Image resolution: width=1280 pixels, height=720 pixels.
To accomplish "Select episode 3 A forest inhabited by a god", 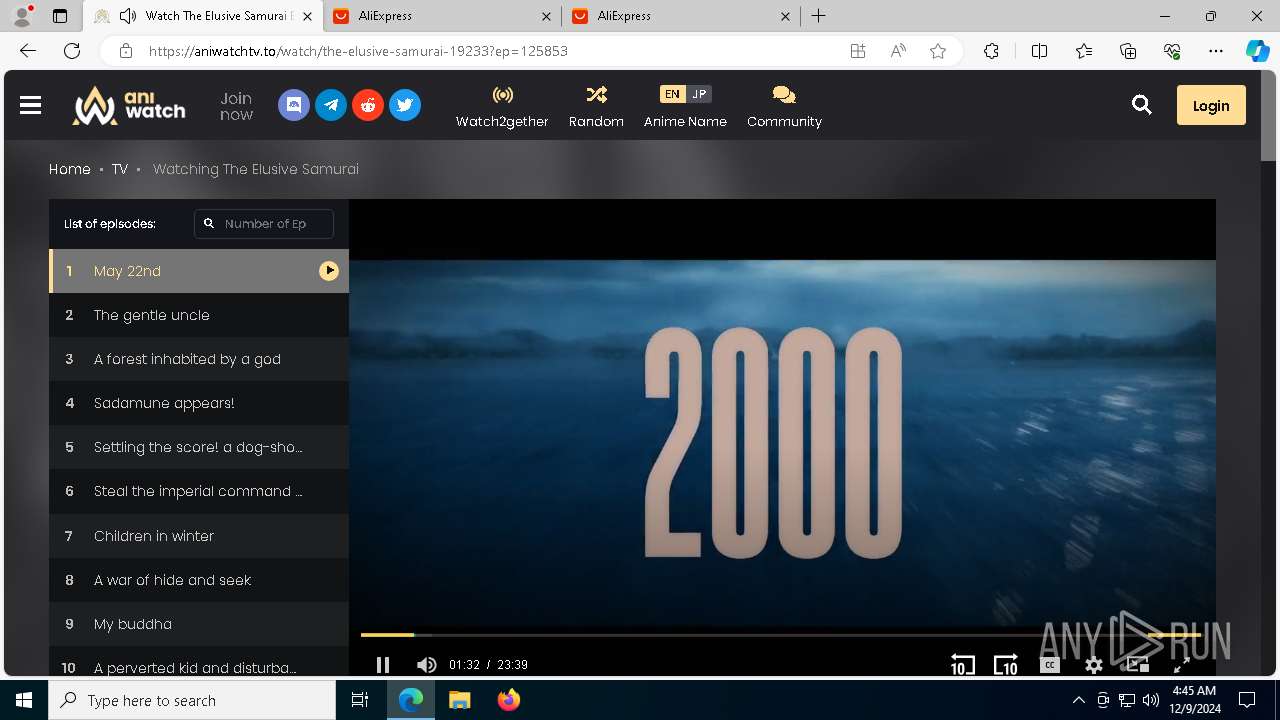I will pos(199,359).
